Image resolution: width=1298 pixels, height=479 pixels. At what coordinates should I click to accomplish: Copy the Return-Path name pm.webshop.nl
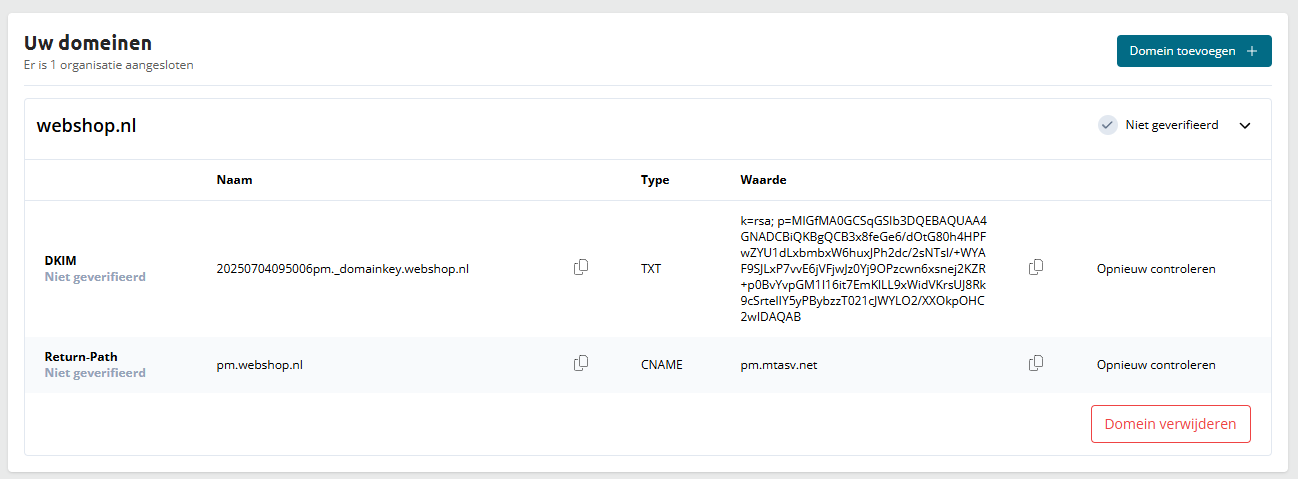[x=581, y=364]
